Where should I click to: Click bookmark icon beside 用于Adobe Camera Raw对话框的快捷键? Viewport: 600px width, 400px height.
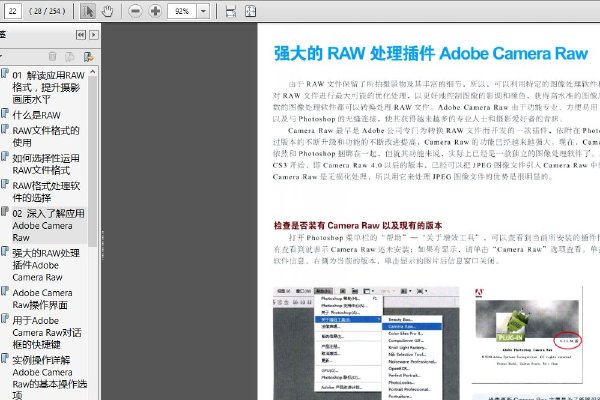[x=5, y=319]
